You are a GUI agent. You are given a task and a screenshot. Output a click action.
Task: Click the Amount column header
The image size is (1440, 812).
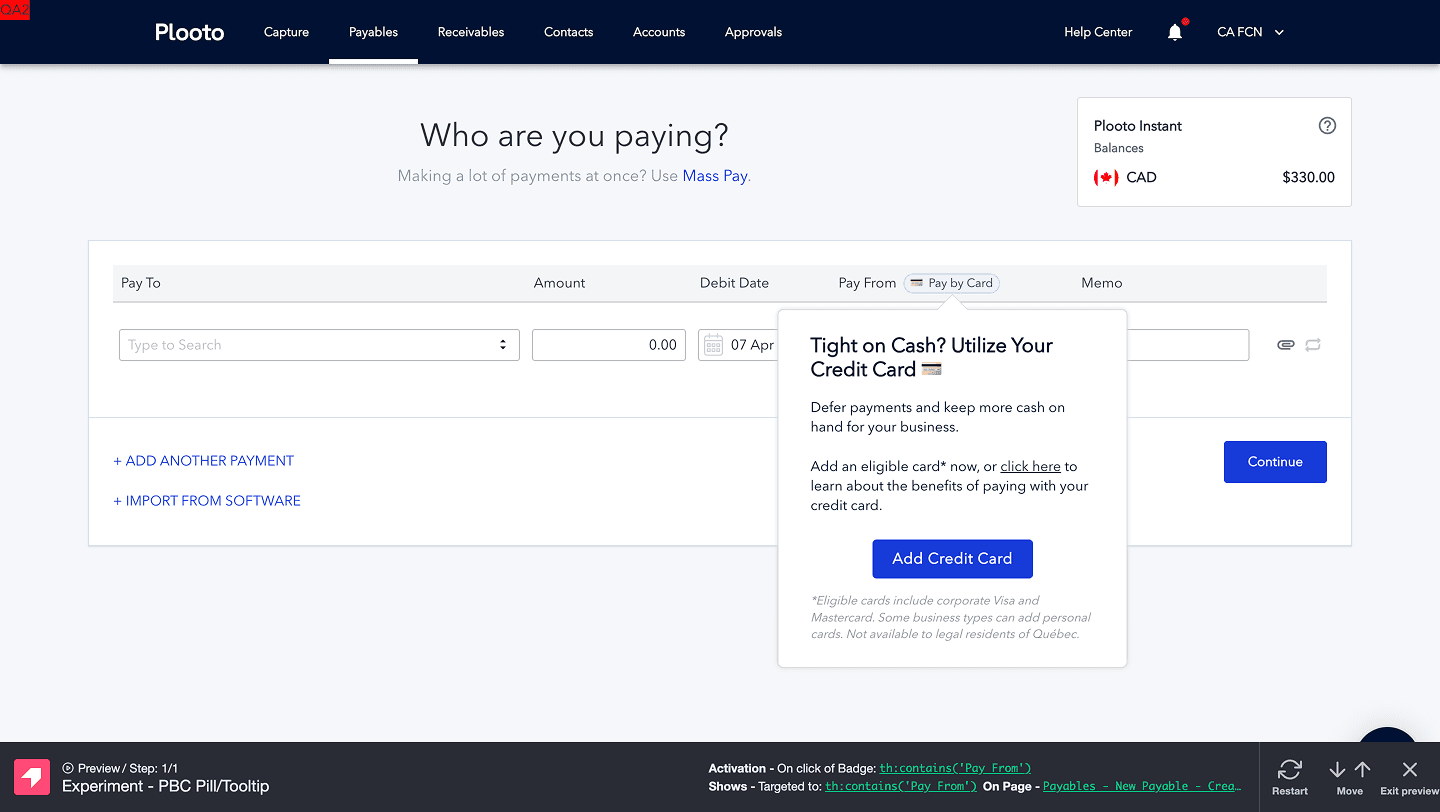tap(559, 283)
